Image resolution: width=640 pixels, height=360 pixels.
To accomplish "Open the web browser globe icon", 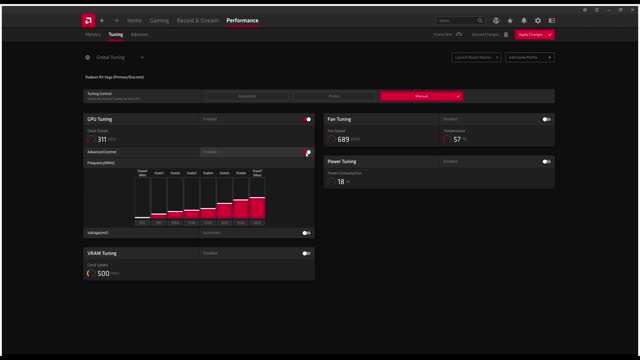I will (496, 20).
